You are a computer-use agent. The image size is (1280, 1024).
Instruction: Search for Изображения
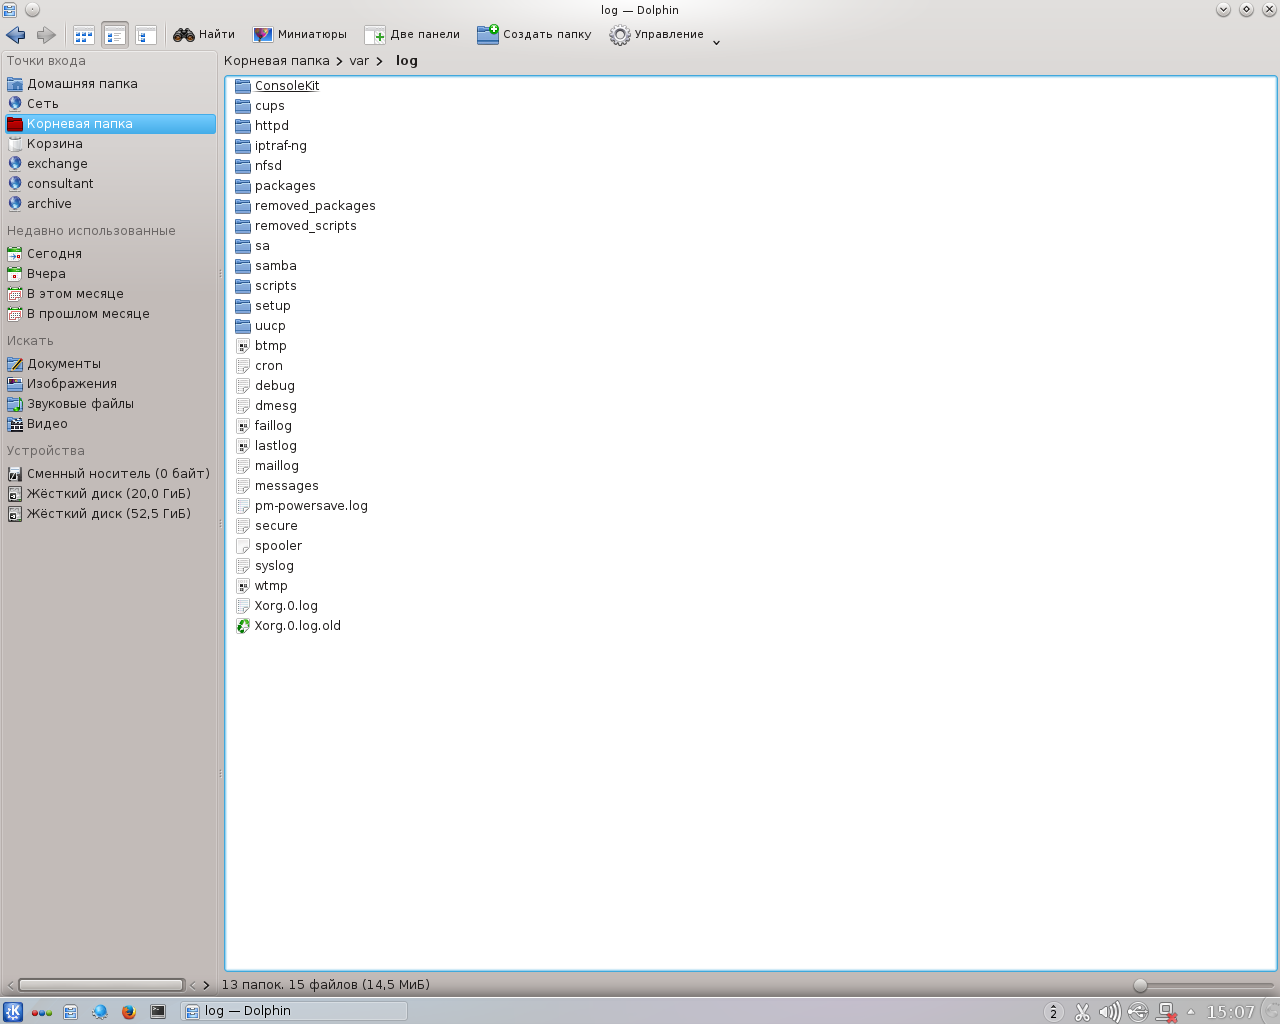click(x=110, y=384)
